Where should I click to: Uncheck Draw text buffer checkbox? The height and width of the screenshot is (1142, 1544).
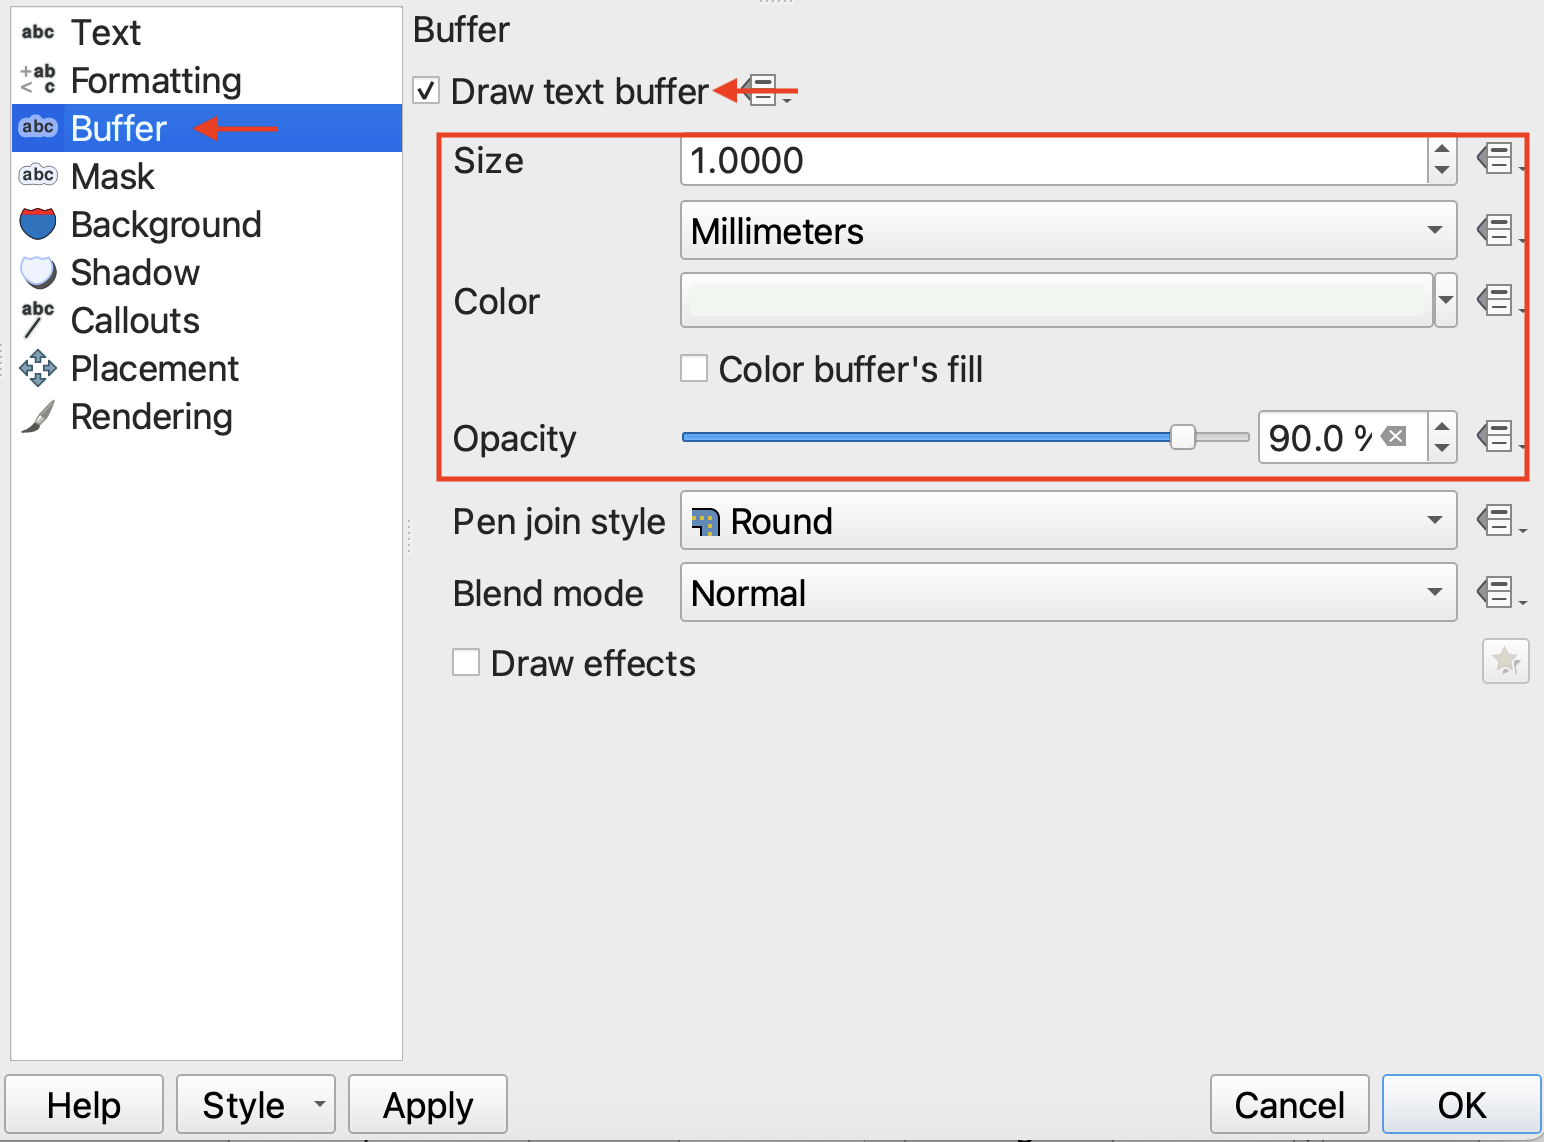[x=427, y=91]
